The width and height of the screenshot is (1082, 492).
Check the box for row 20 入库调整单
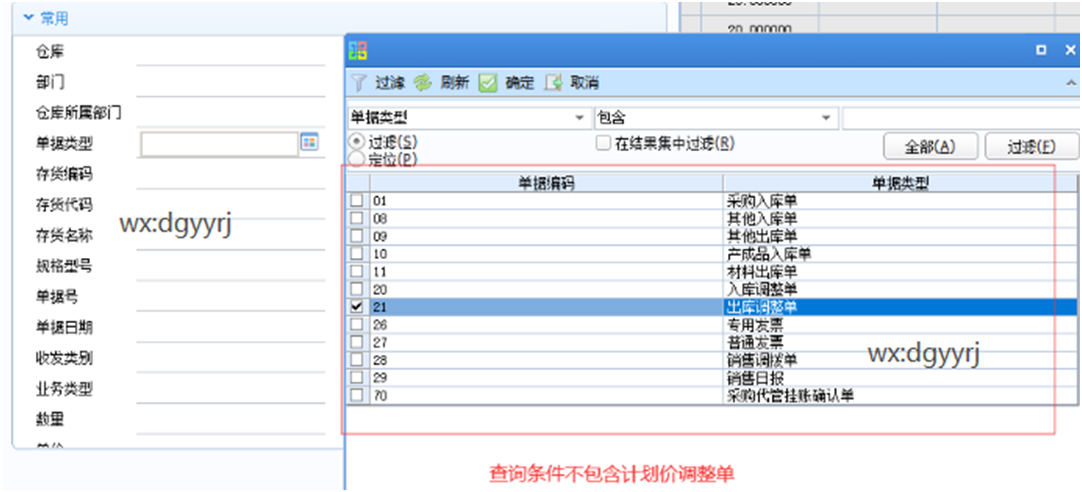click(x=357, y=289)
